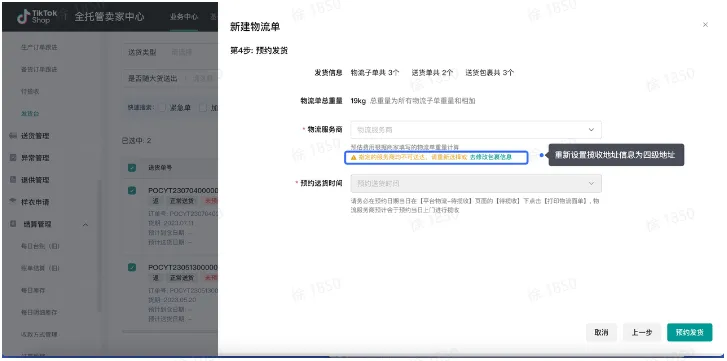Click the 新建物流单 dialog title
This screenshot has width=727, height=361.
pos(255,27)
